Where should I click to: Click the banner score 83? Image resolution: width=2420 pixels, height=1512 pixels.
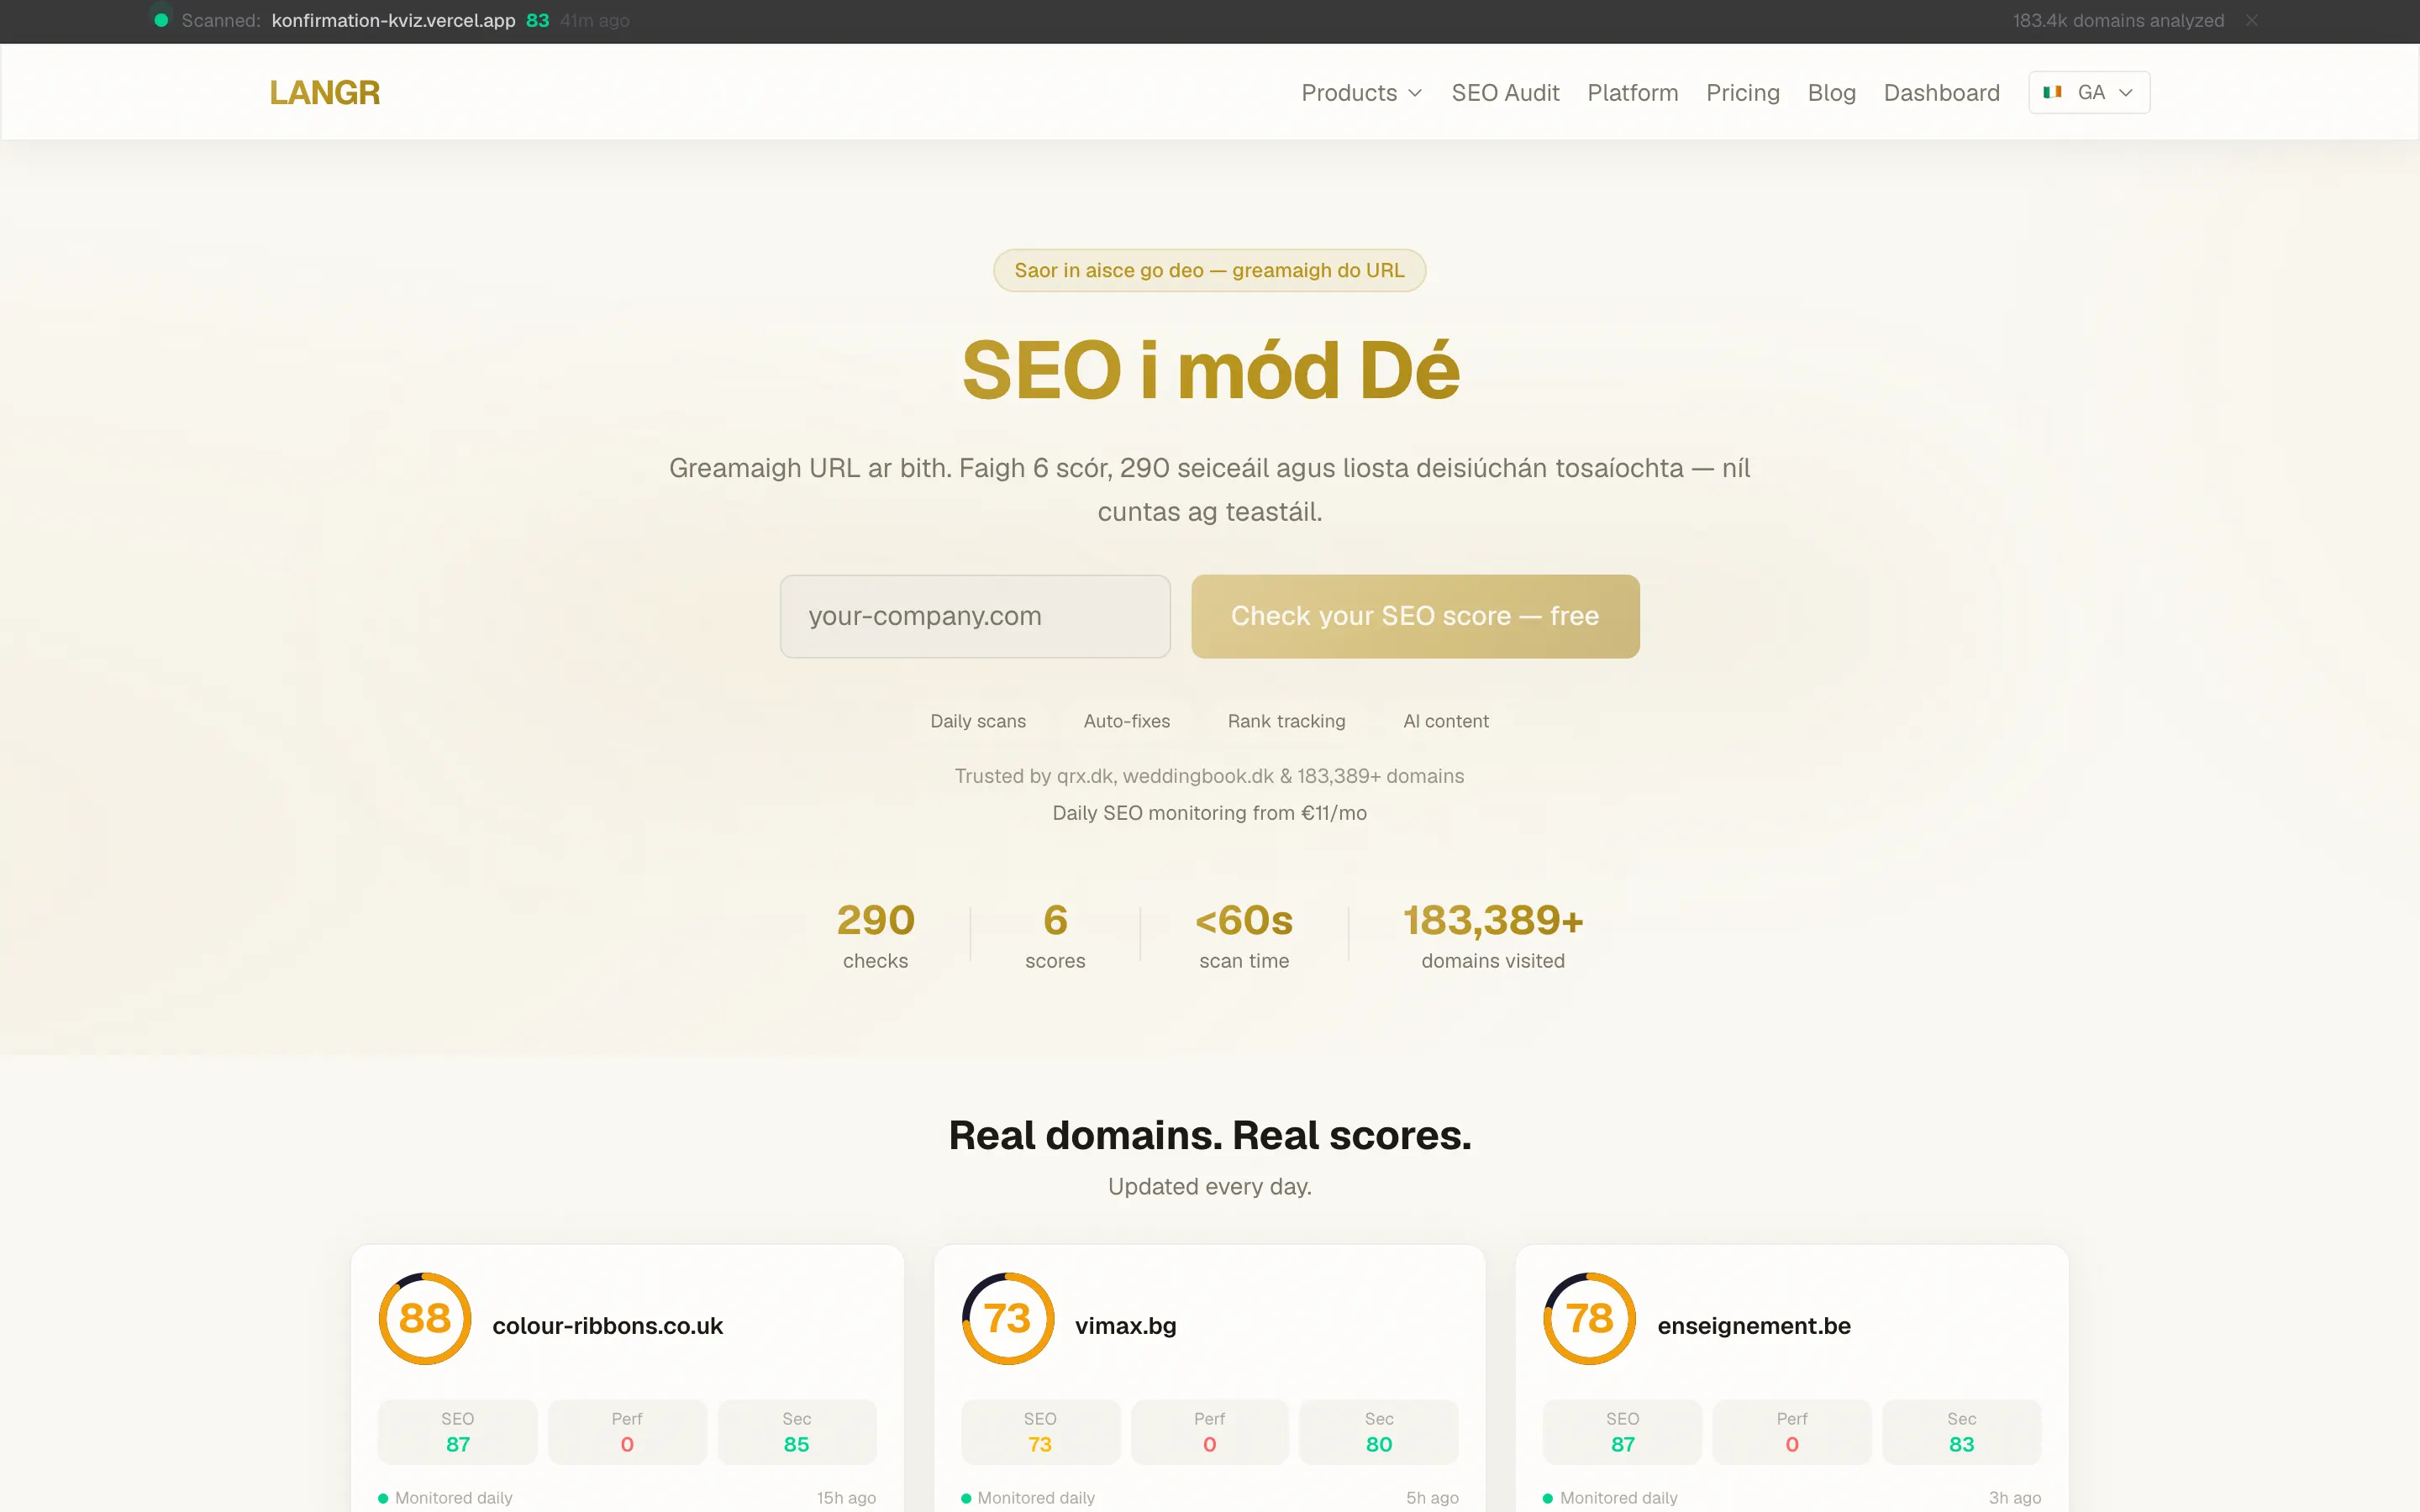(537, 20)
